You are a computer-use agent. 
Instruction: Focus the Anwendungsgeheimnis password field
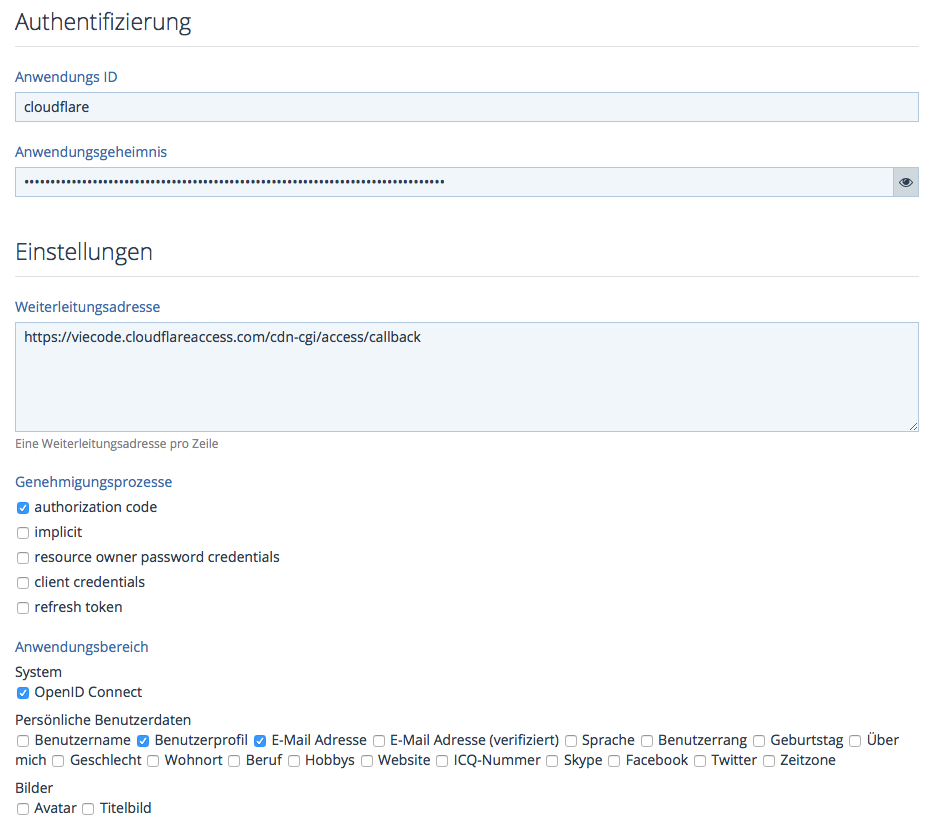point(453,182)
